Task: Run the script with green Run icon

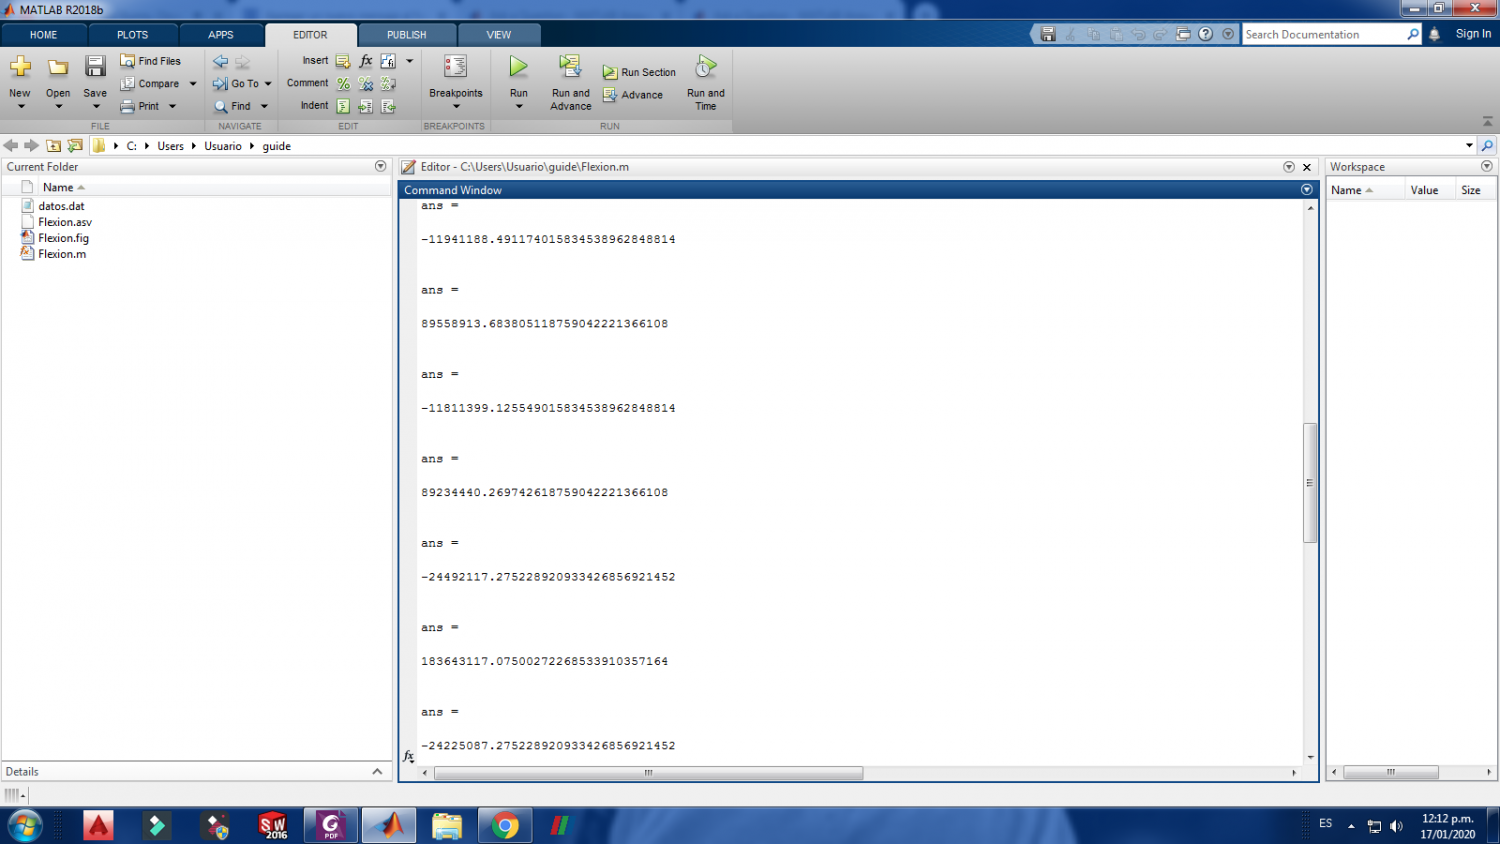Action: [518, 67]
